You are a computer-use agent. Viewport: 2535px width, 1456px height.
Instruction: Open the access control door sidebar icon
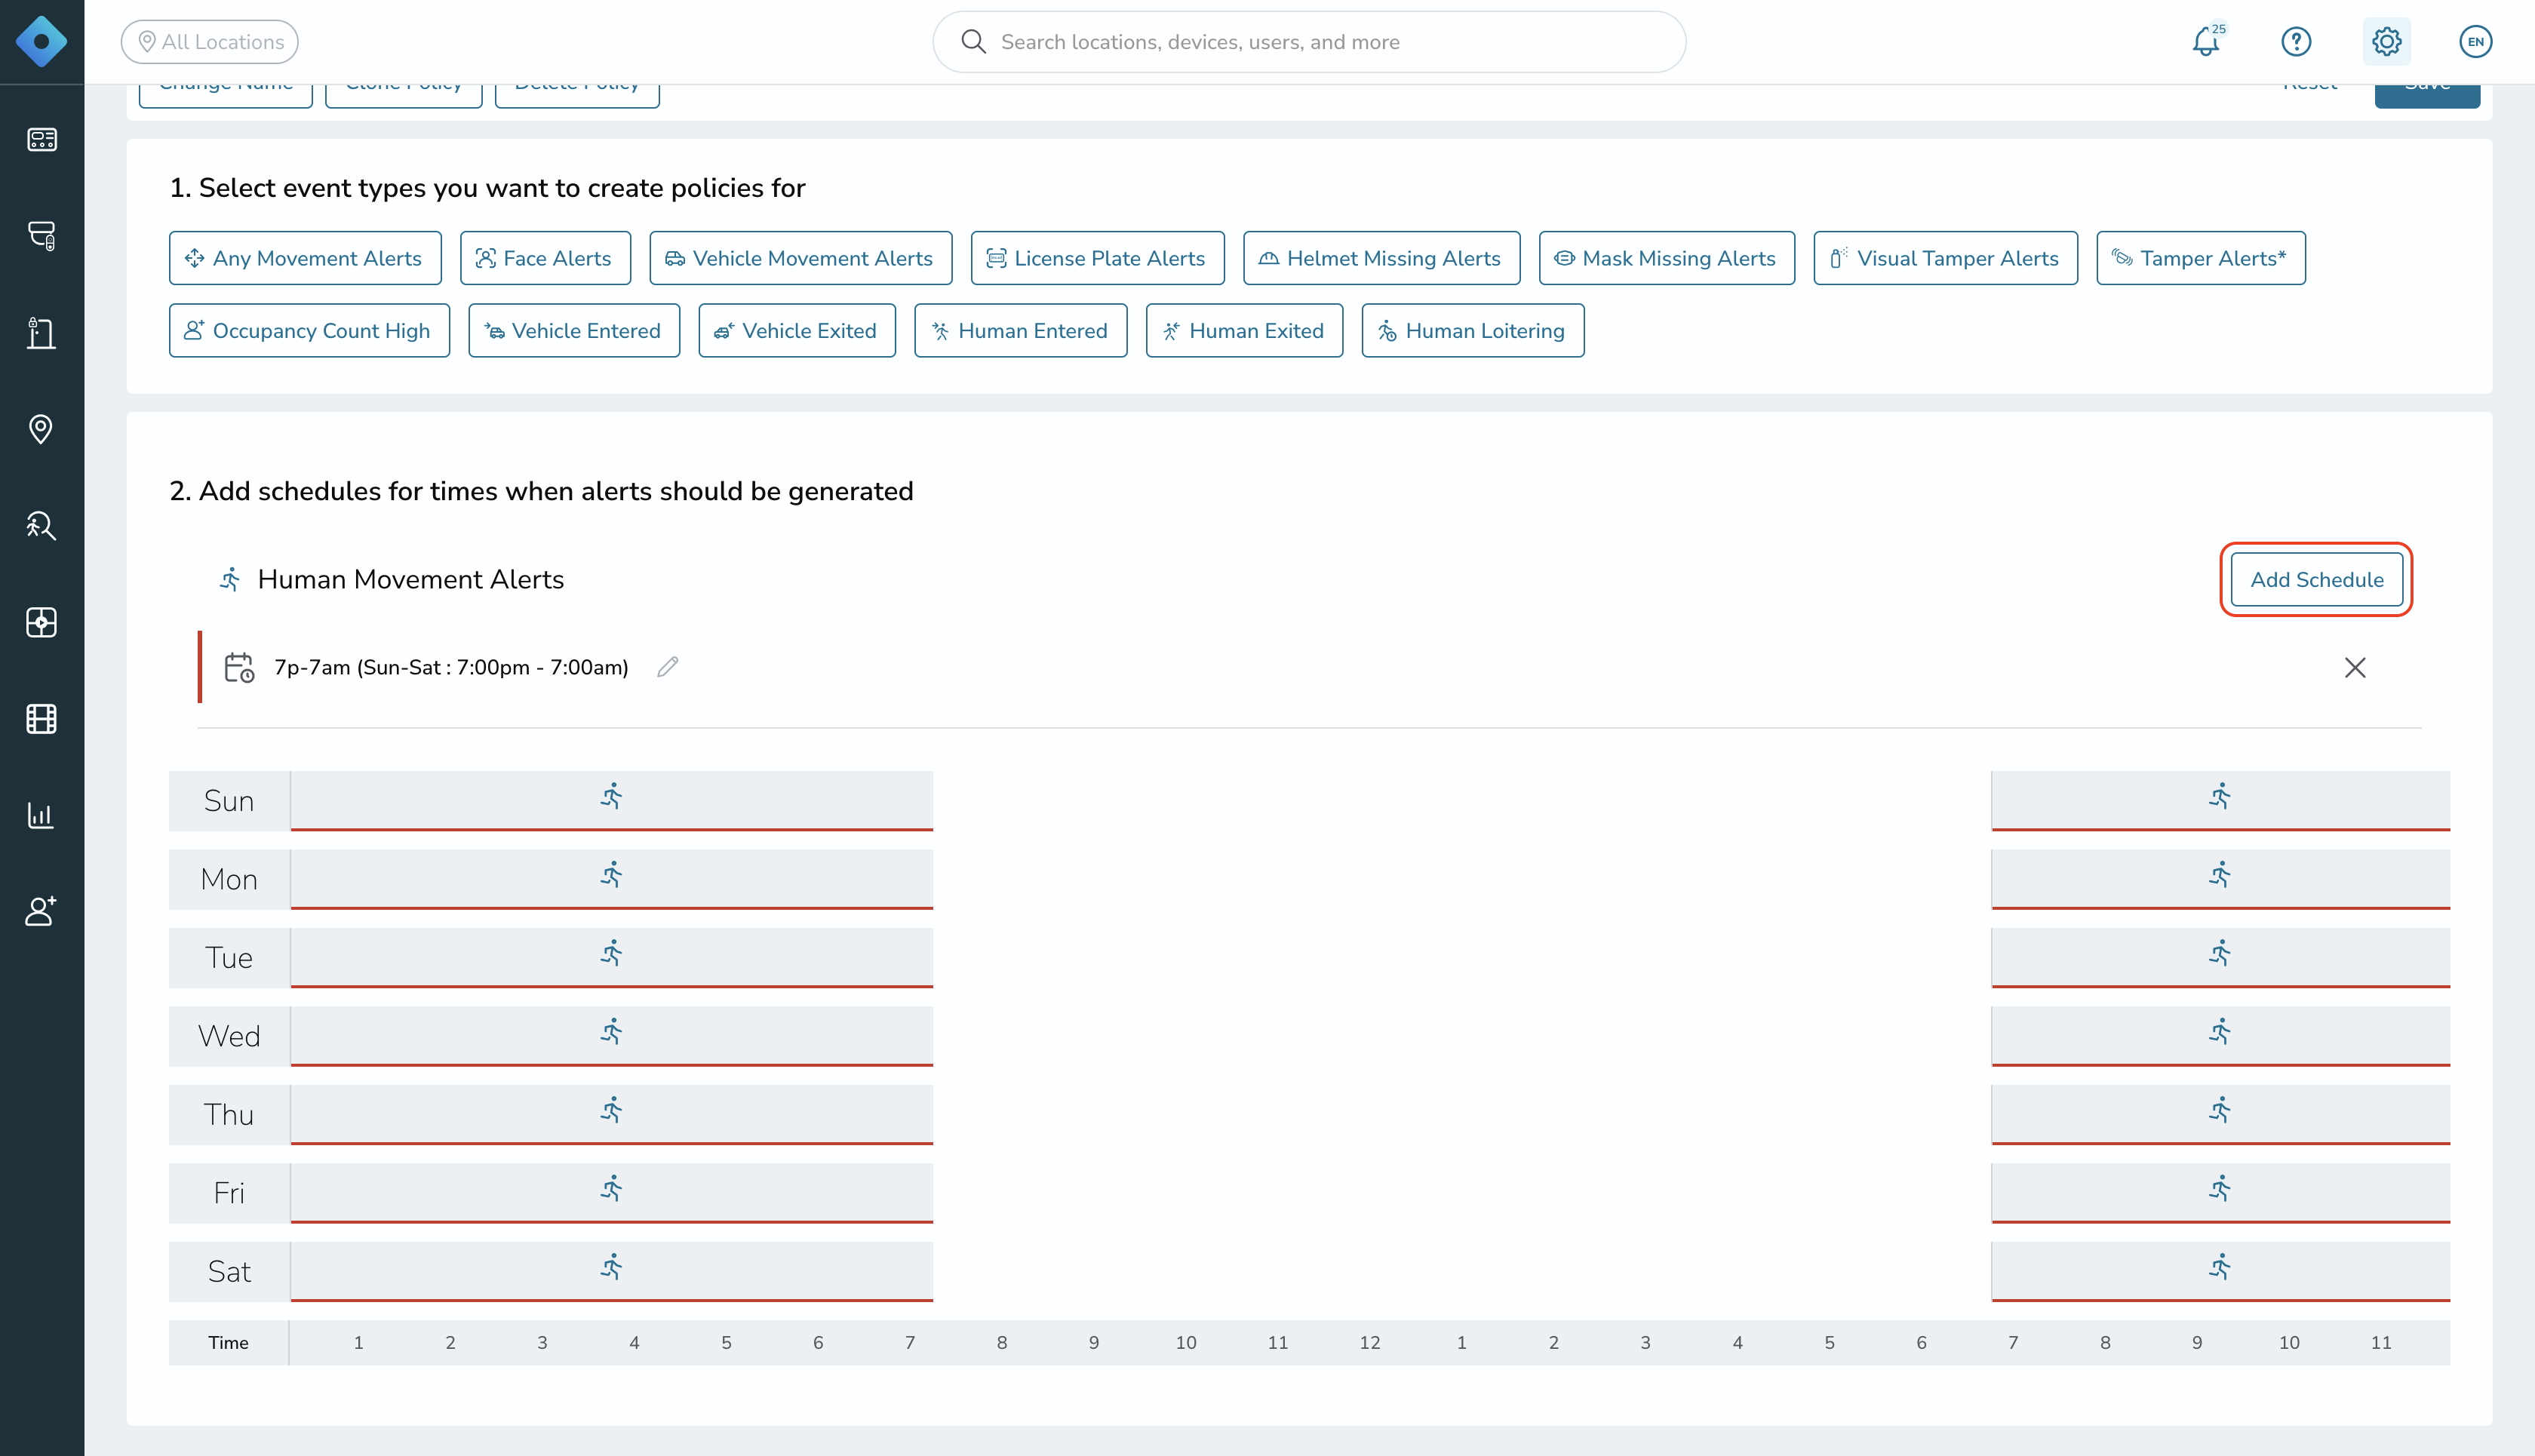pos(41,332)
